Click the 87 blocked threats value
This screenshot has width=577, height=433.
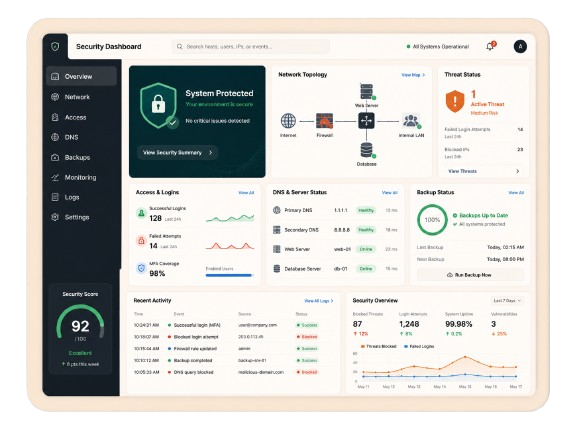357,324
